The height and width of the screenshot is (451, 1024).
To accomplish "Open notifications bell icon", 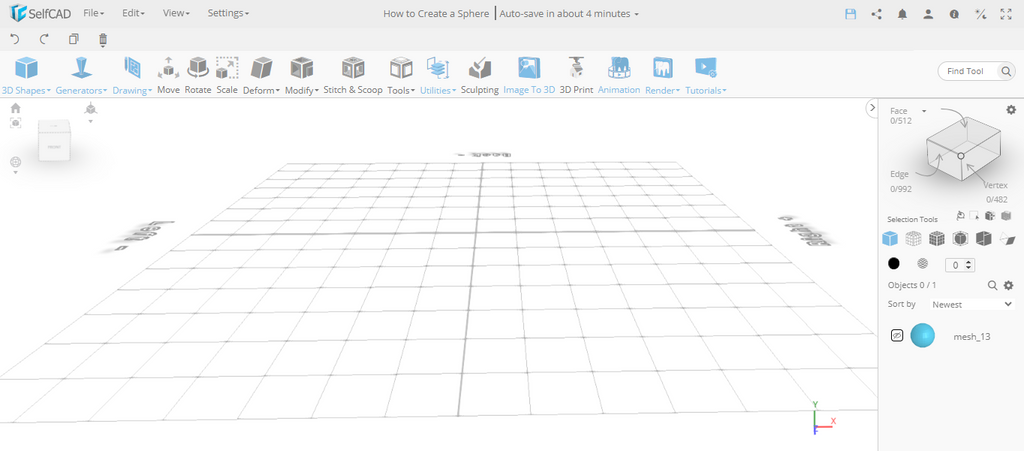I will pyautogui.click(x=903, y=14).
